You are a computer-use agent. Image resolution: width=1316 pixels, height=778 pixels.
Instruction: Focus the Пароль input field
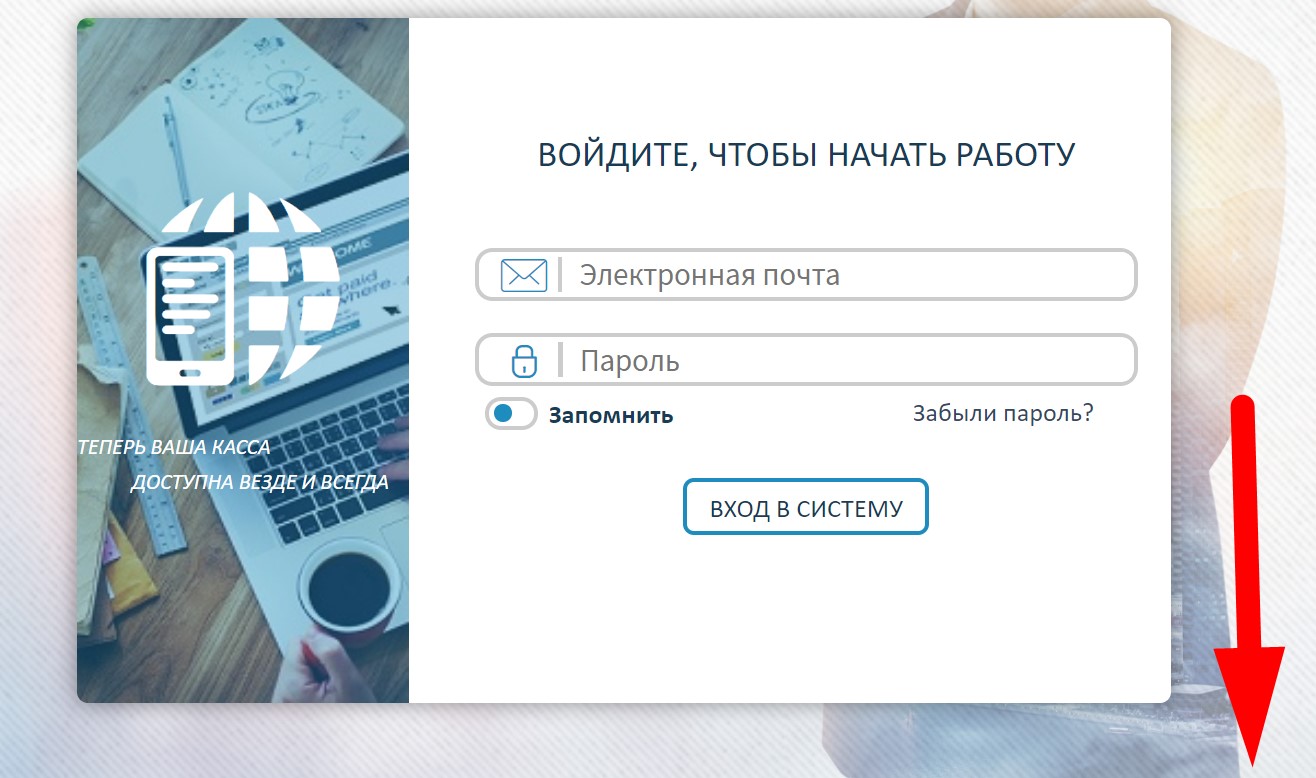(850, 360)
